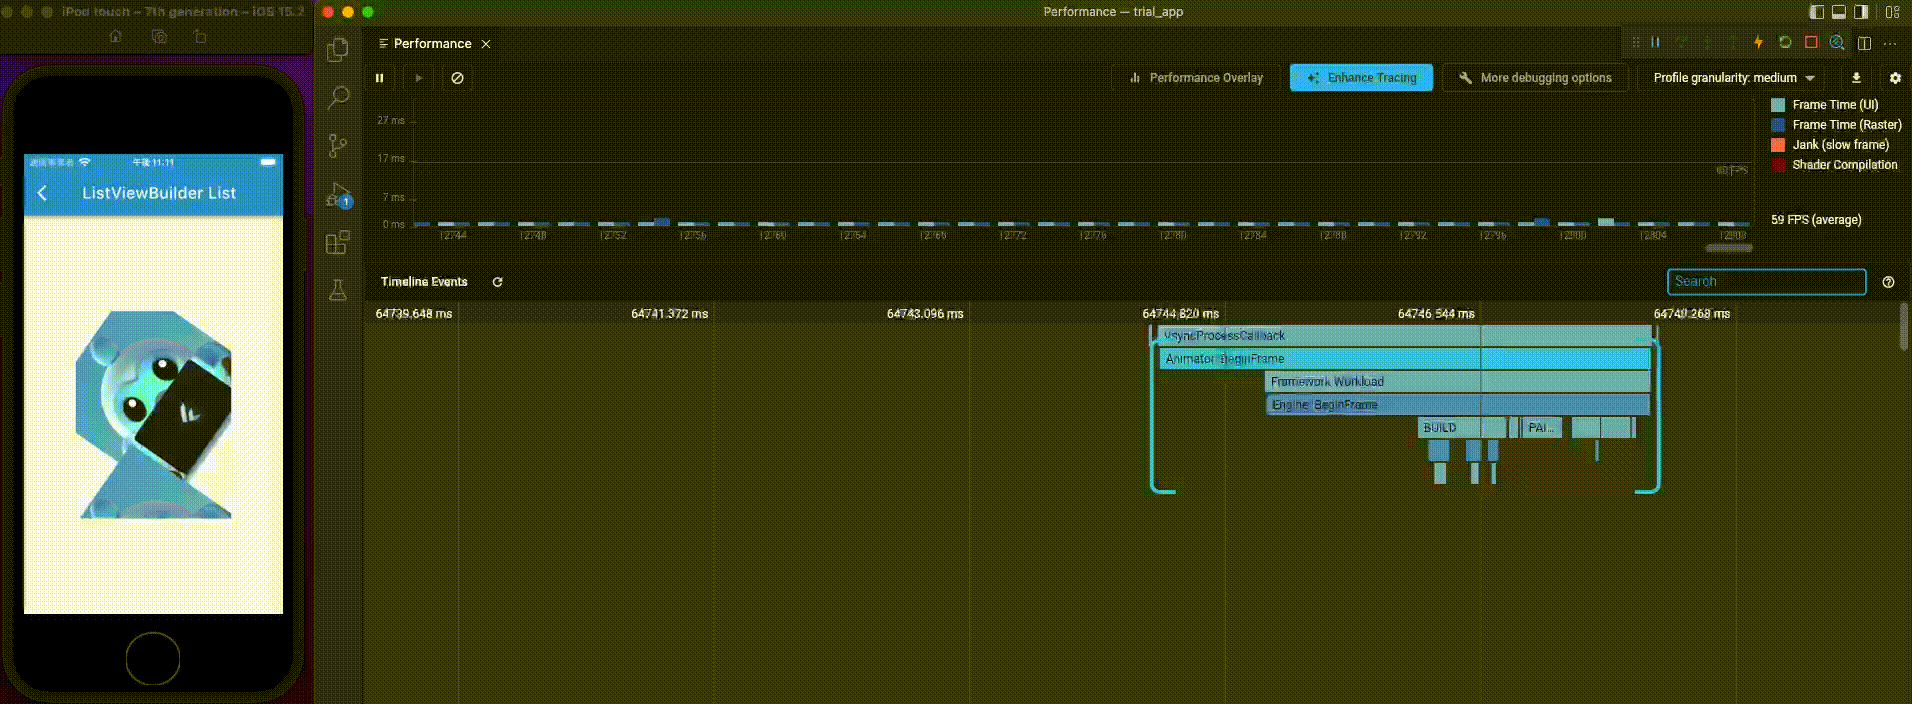The height and width of the screenshot is (704, 1912).
Task: Open More debugging options
Action: [1535, 78]
